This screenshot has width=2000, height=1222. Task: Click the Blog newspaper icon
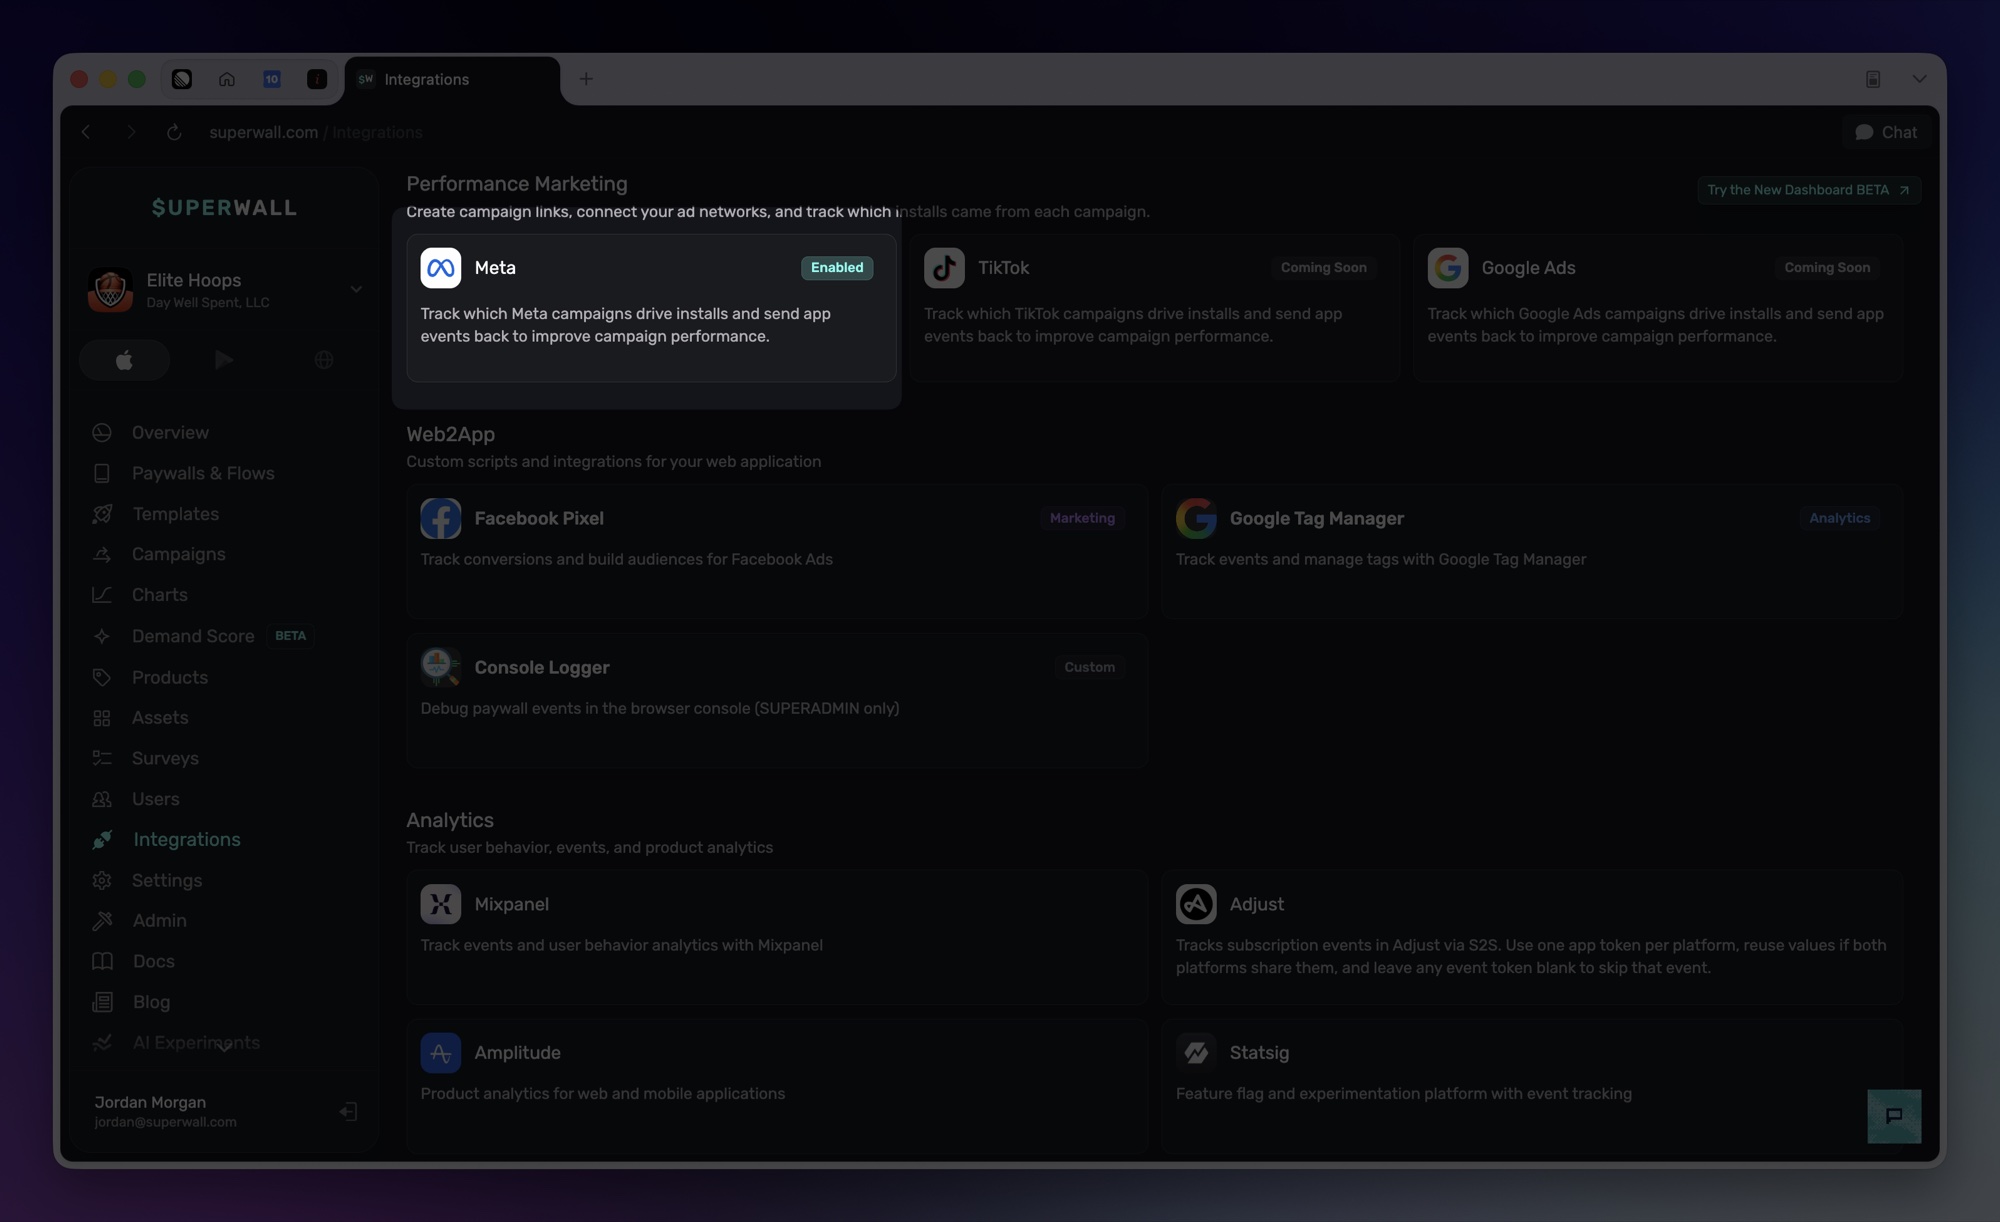[102, 1002]
